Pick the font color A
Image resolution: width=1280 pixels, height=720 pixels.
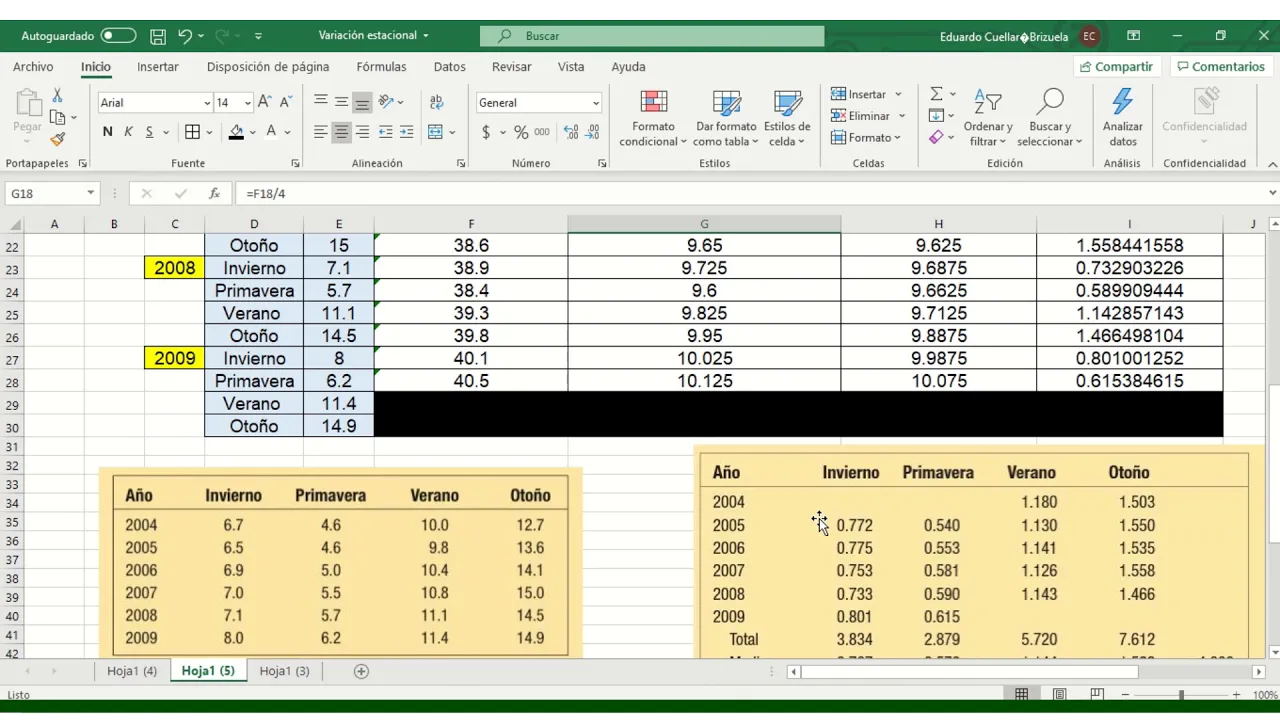(x=271, y=132)
